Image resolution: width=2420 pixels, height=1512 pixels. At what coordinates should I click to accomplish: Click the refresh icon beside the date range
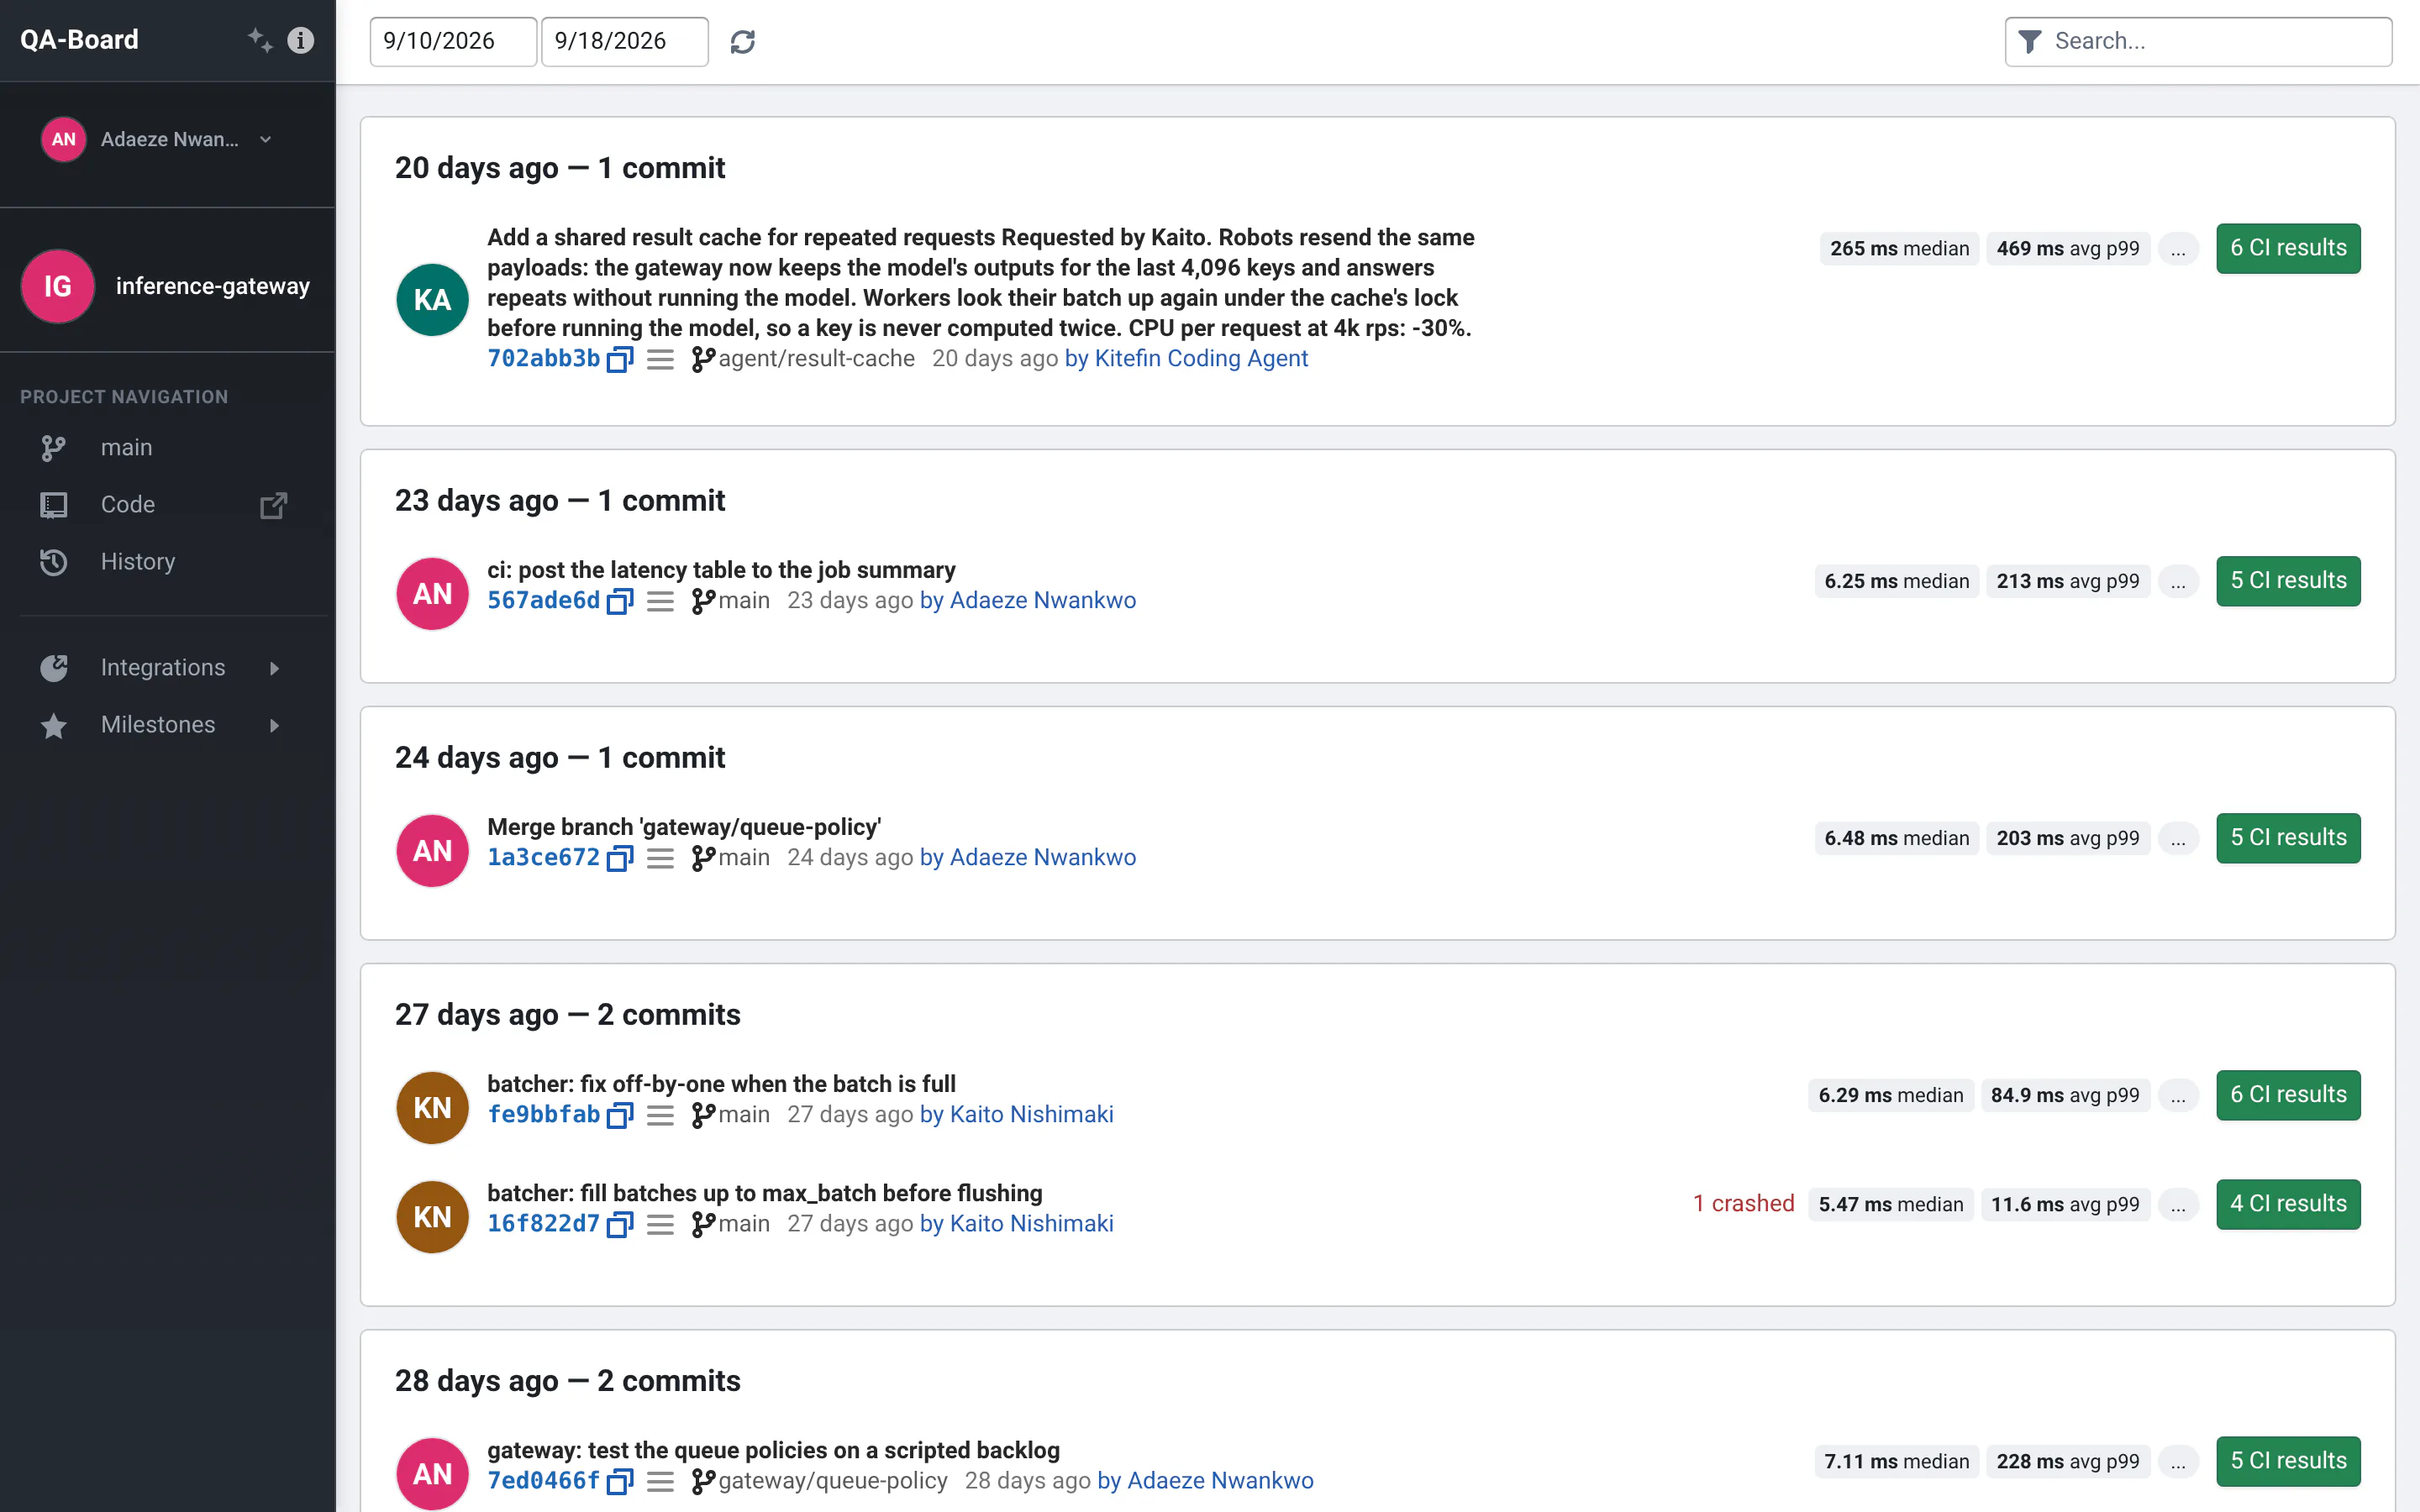[742, 42]
